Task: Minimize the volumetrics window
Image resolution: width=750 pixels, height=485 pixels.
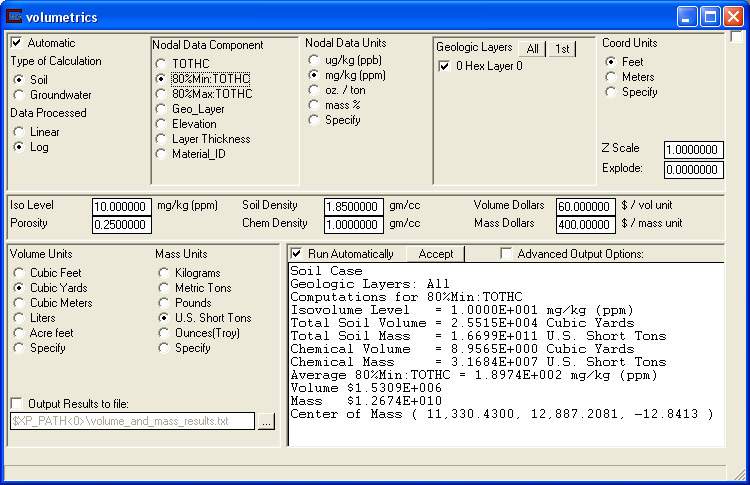Action: pos(687,17)
